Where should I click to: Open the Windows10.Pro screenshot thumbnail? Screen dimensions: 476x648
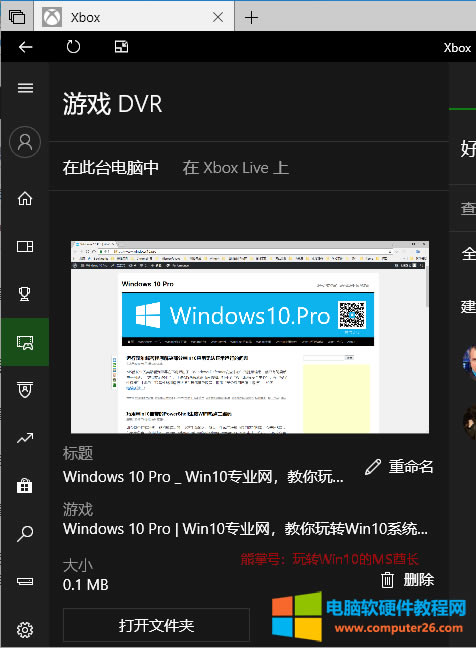click(250, 337)
